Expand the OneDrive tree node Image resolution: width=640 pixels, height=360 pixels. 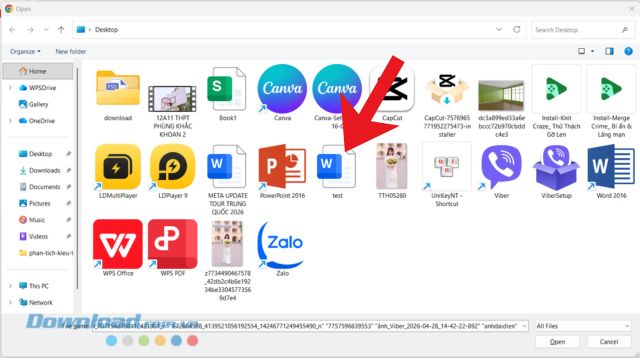coord(10,121)
